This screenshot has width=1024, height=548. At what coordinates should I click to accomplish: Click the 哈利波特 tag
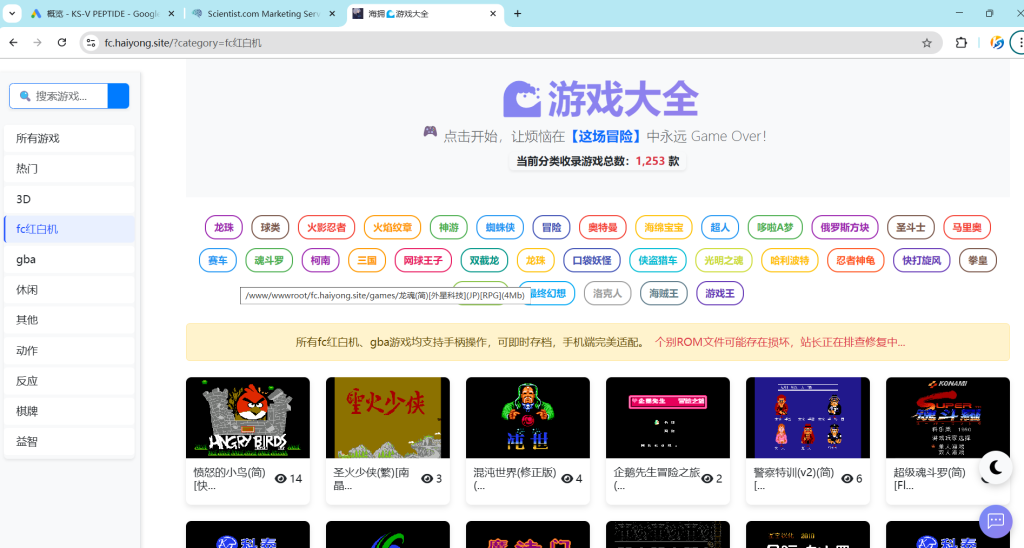pos(790,260)
